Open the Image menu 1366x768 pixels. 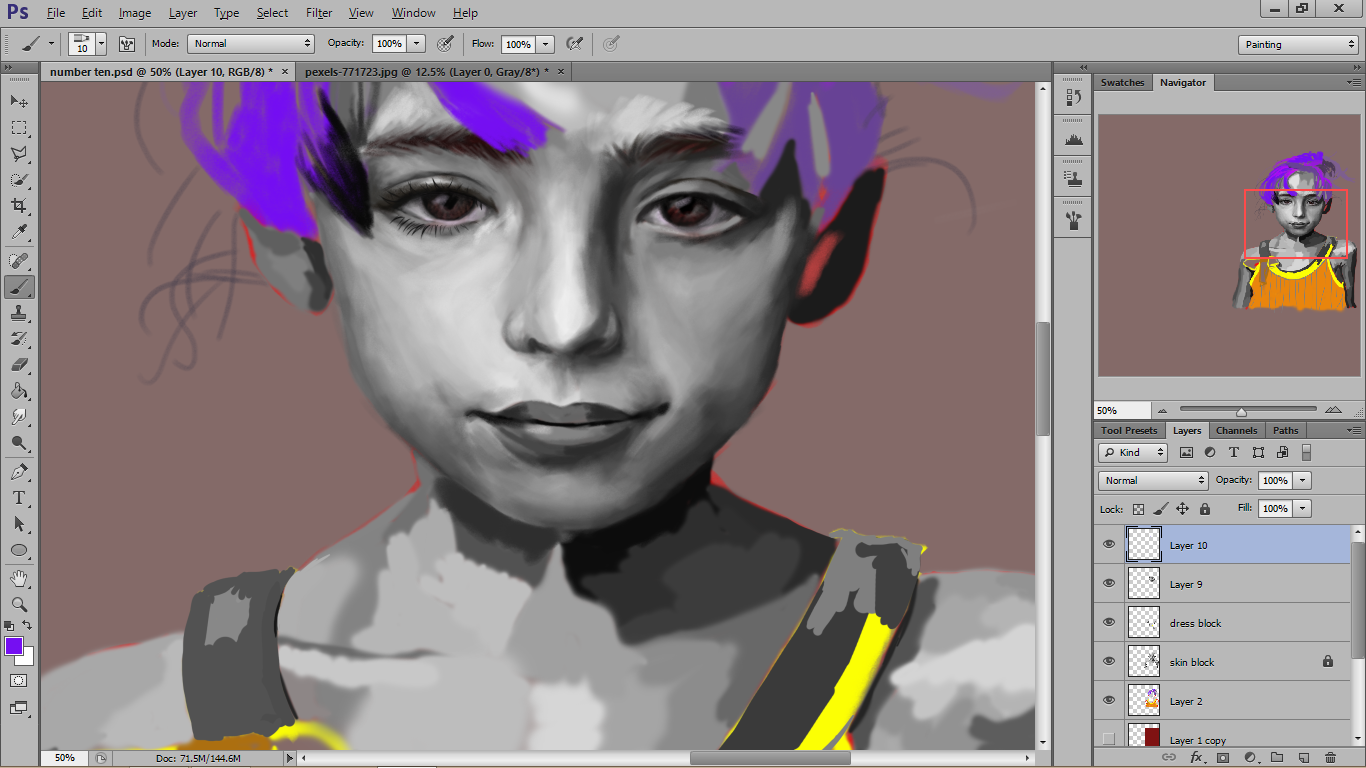pos(135,13)
